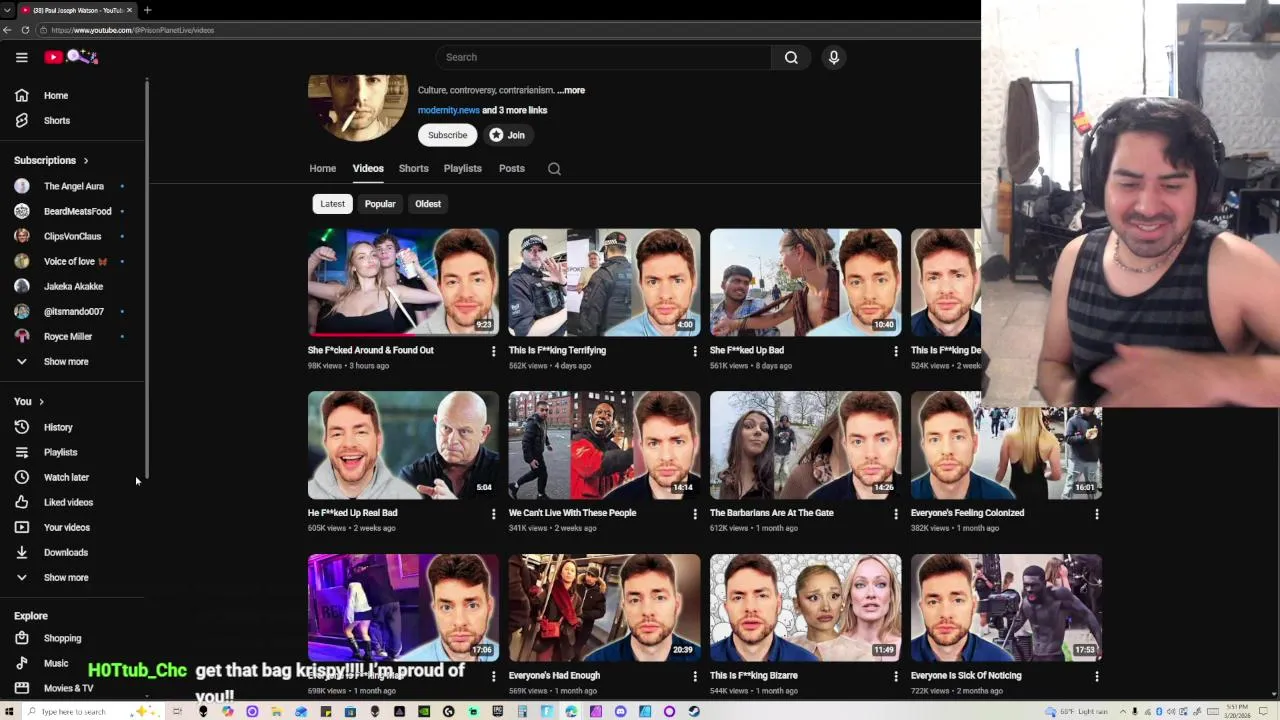Open options menu for We Can't Live With These People
The width and height of the screenshot is (1280, 720).
pyautogui.click(x=695, y=514)
